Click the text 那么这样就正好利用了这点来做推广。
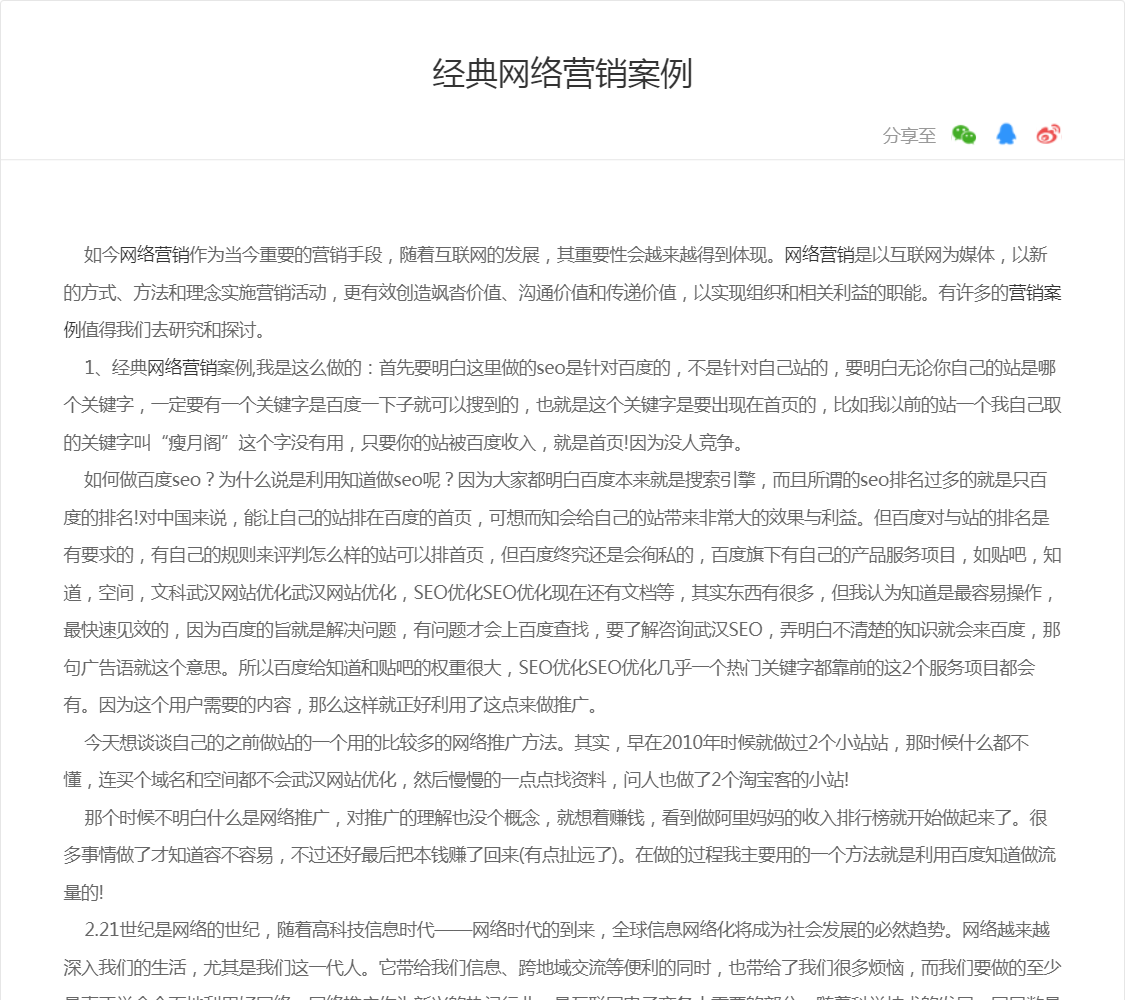Screen dimensions: 1125x1000 click(x=454, y=705)
